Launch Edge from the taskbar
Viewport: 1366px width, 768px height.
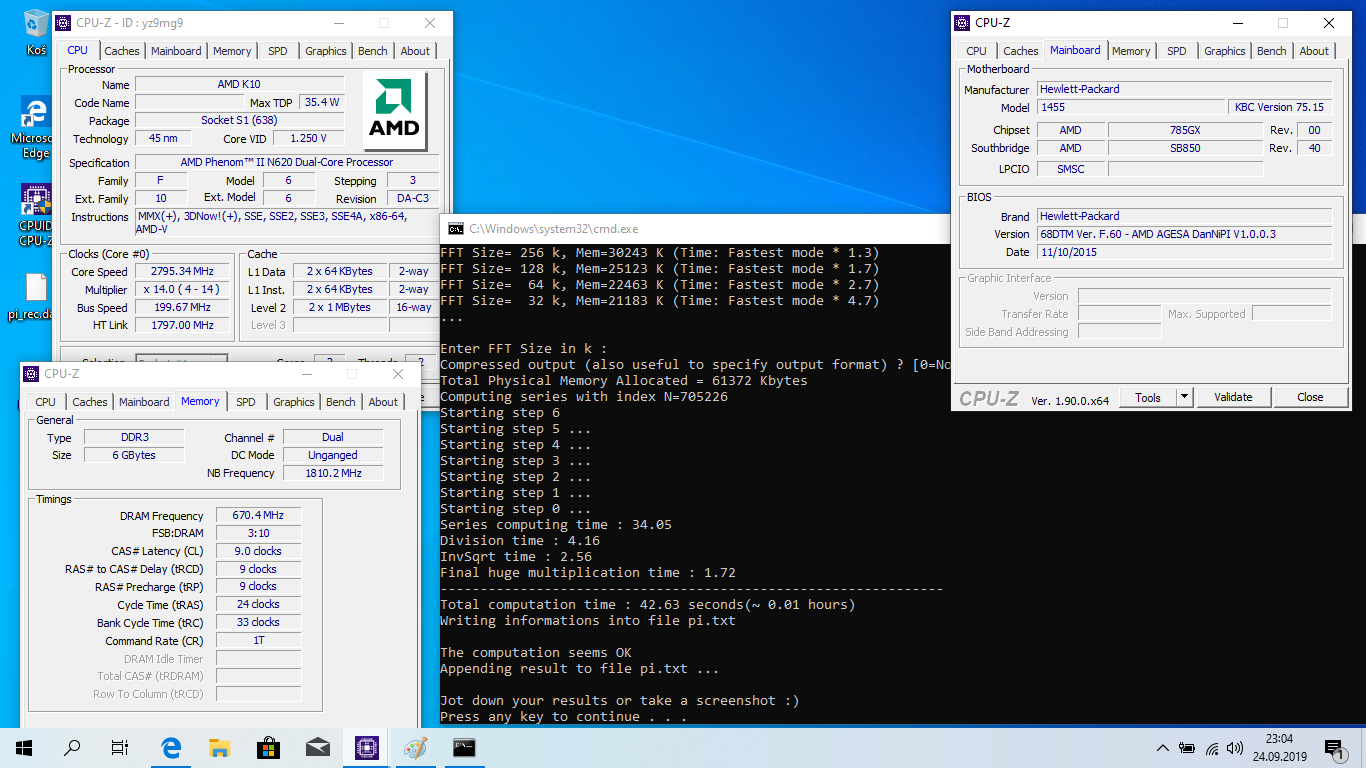coord(171,747)
